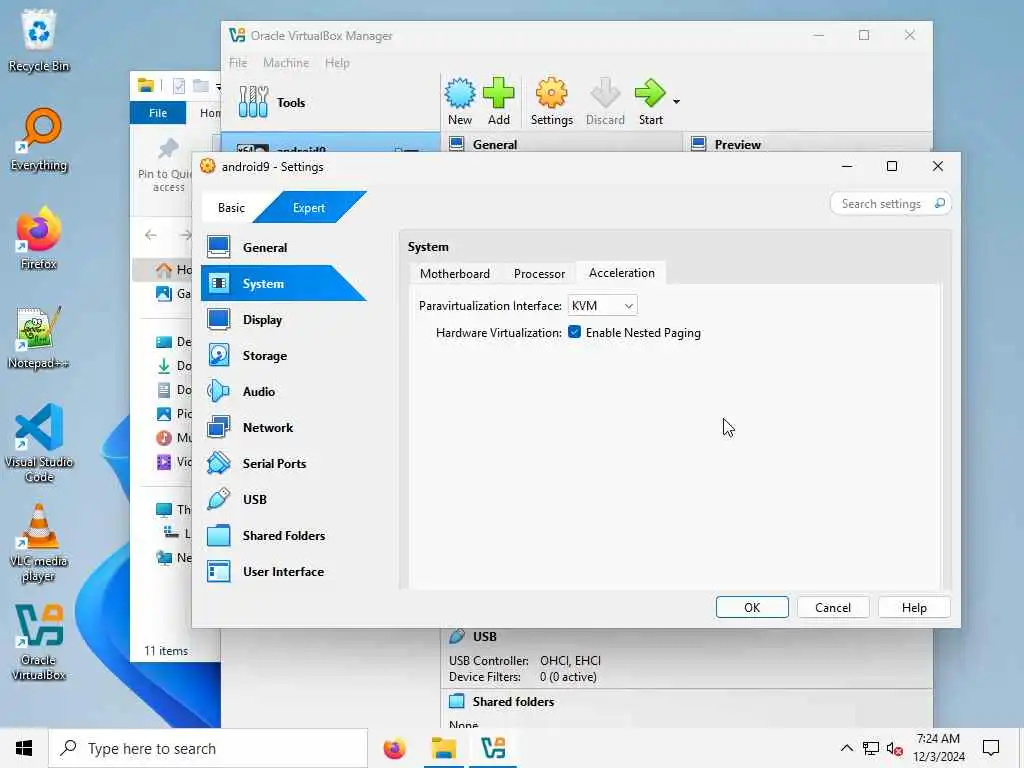Screen dimensions: 1024x768
Task: Click the Preview section header
Action: pos(737,144)
